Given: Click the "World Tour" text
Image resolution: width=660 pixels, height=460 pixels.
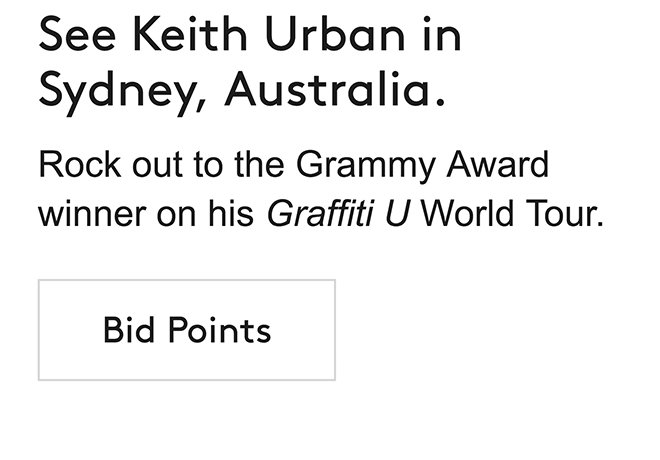Looking at the screenshot, I should [512, 215].
